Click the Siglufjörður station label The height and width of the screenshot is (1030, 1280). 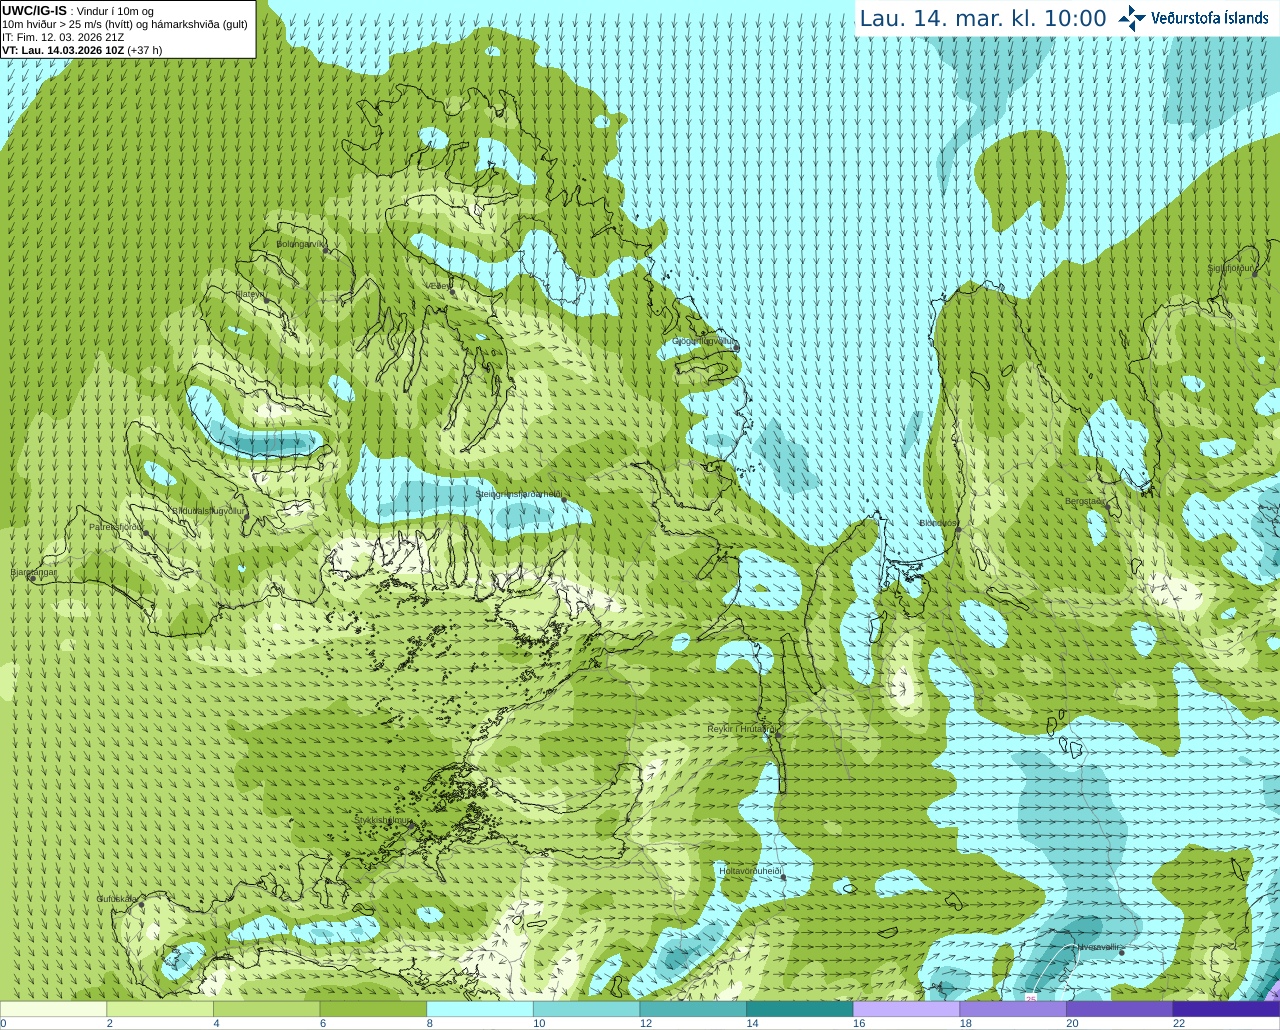tap(1230, 268)
